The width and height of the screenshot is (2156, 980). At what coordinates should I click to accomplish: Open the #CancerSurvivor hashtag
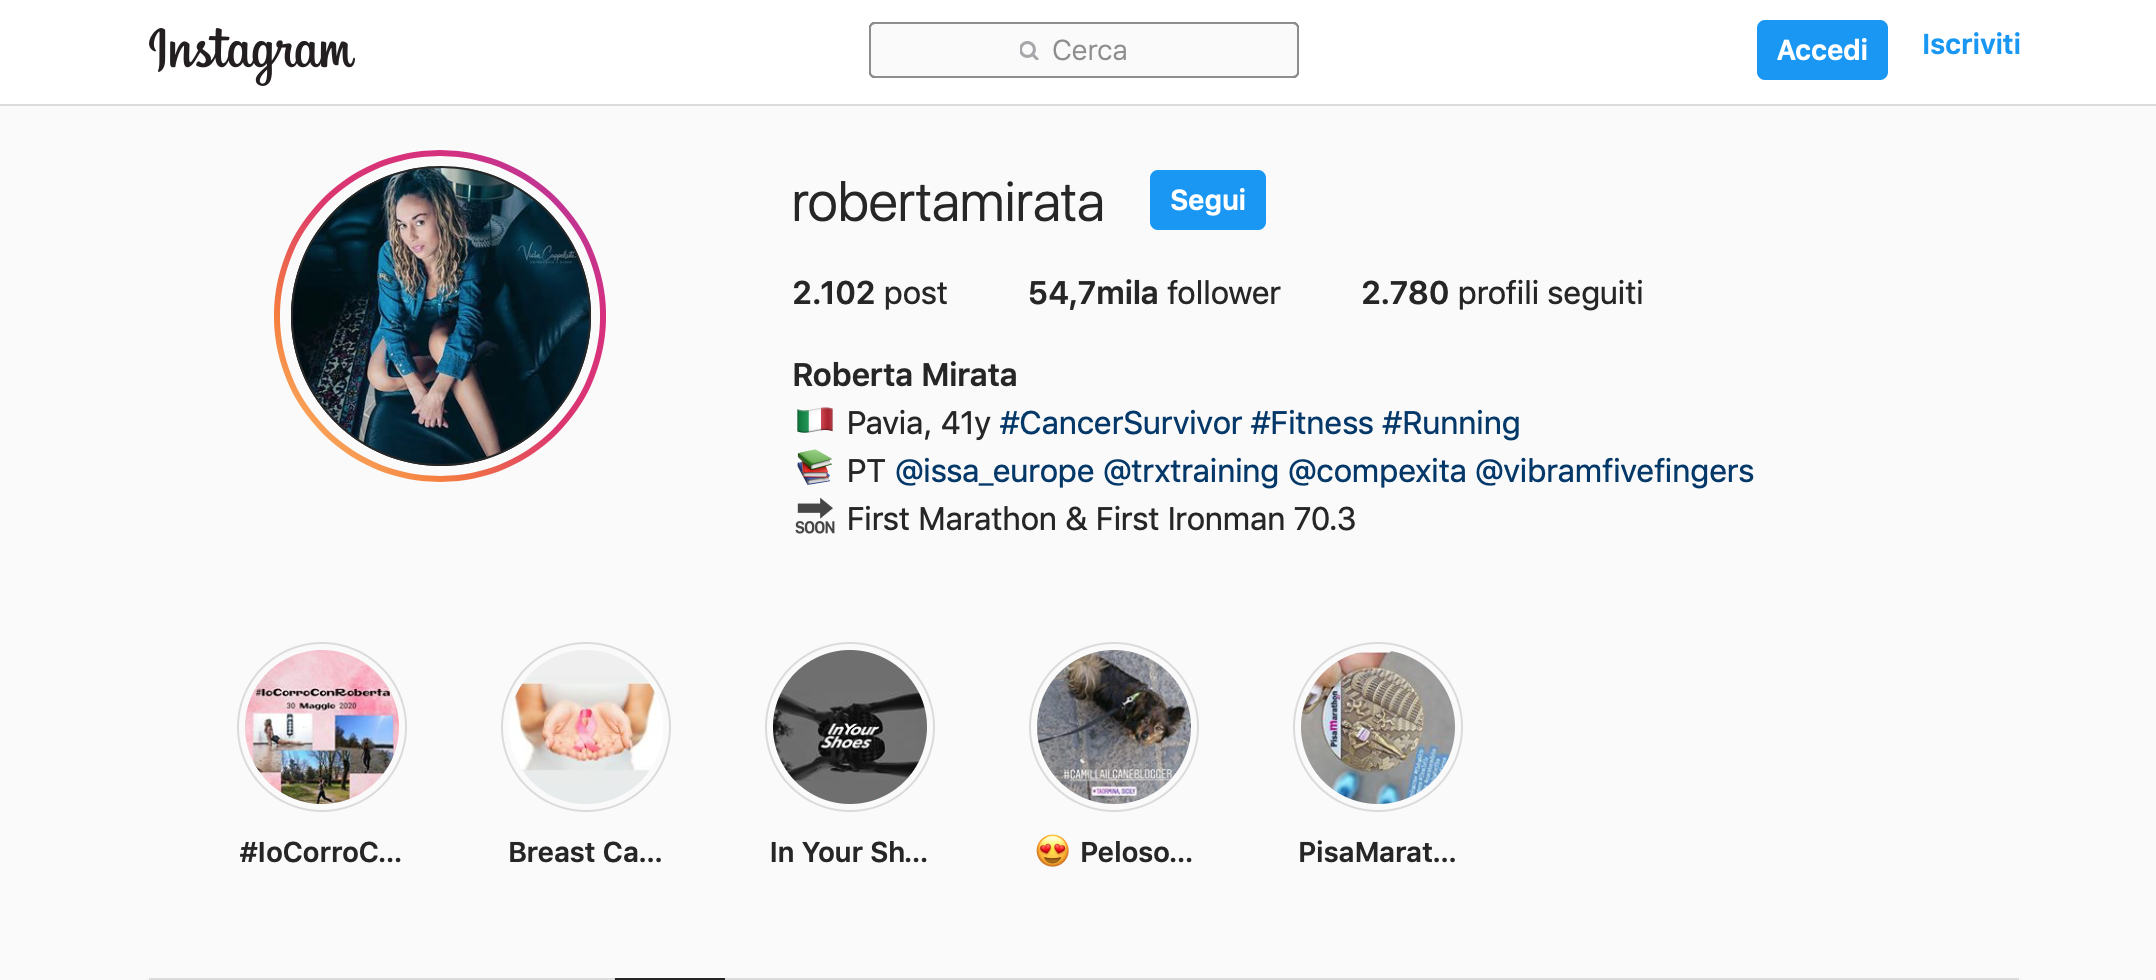(x=1121, y=423)
